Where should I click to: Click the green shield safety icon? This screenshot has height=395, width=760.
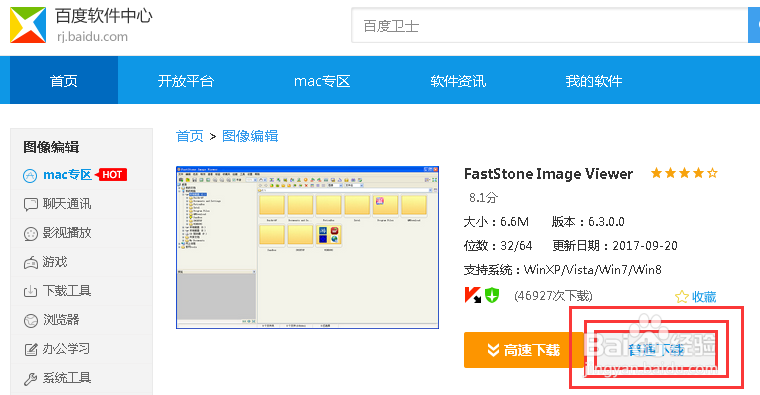click(x=492, y=295)
